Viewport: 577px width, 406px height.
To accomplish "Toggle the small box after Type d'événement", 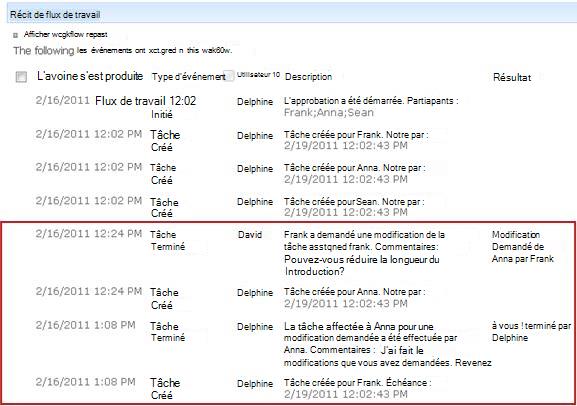I will (229, 75).
